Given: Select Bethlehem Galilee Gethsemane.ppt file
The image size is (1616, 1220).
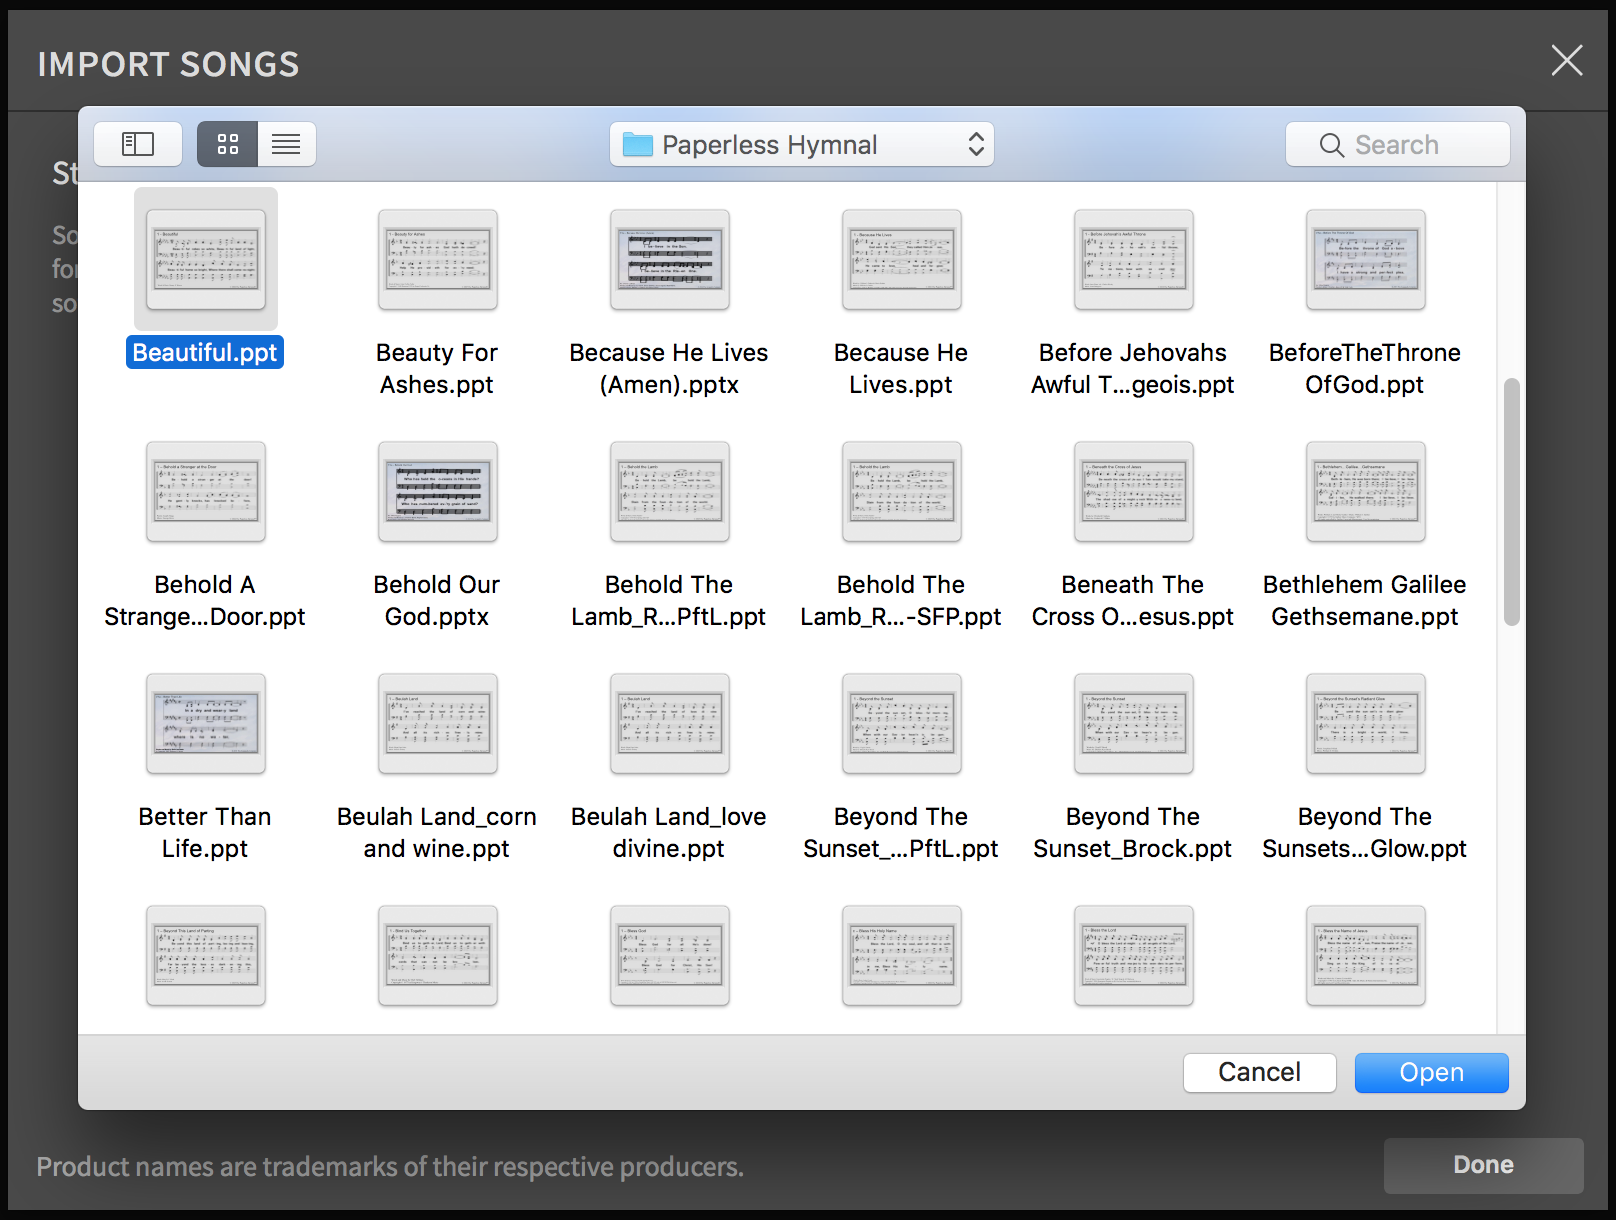Looking at the screenshot, I should tap(1365, 492).
